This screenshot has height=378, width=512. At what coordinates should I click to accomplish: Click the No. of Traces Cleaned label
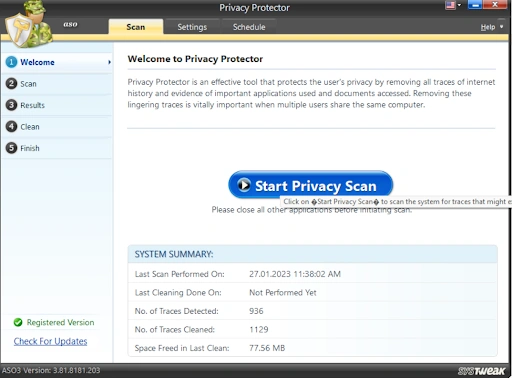175,330
